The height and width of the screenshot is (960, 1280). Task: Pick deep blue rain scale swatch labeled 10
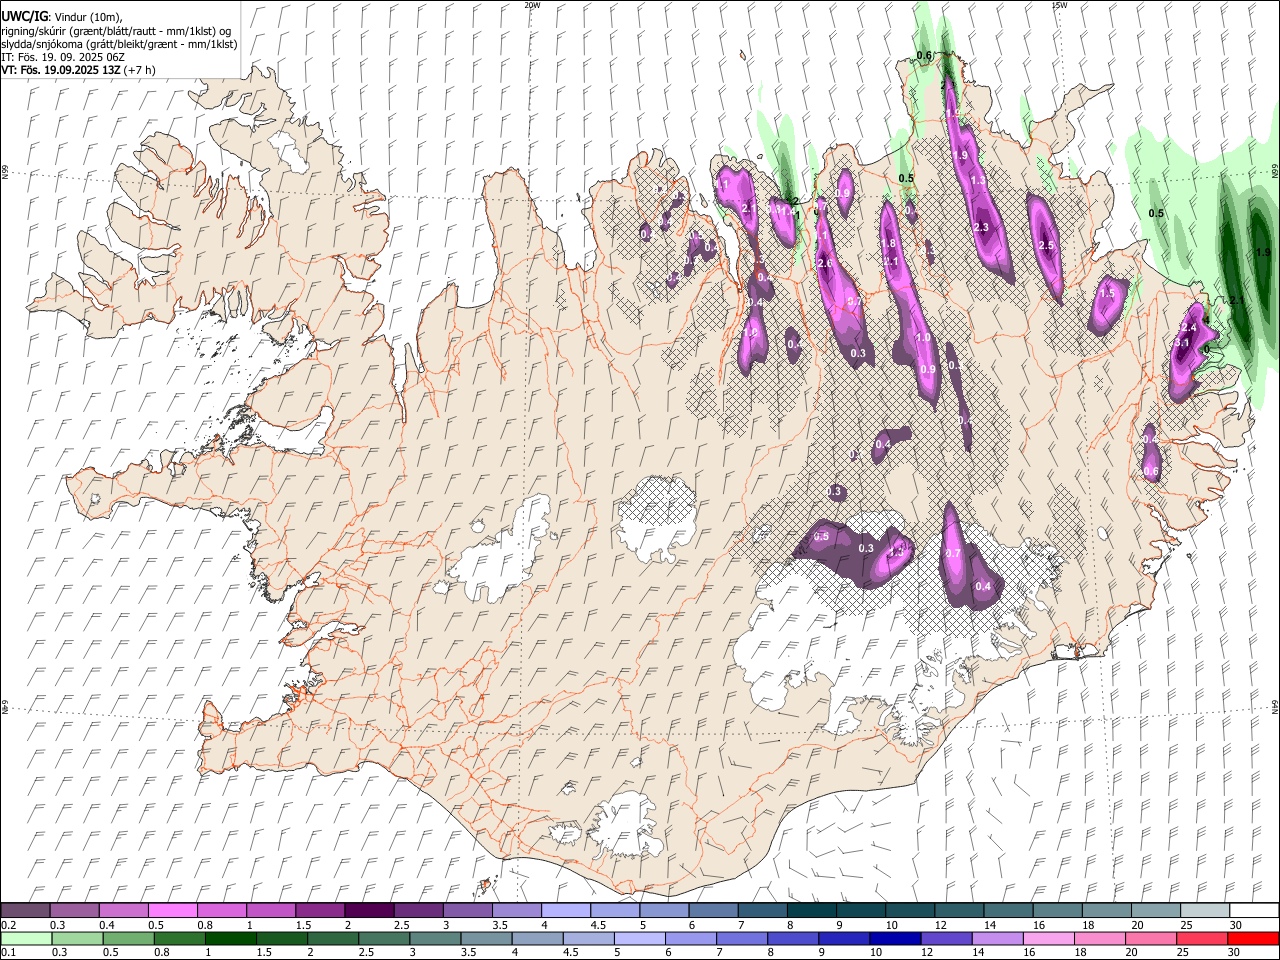(895, 938)
